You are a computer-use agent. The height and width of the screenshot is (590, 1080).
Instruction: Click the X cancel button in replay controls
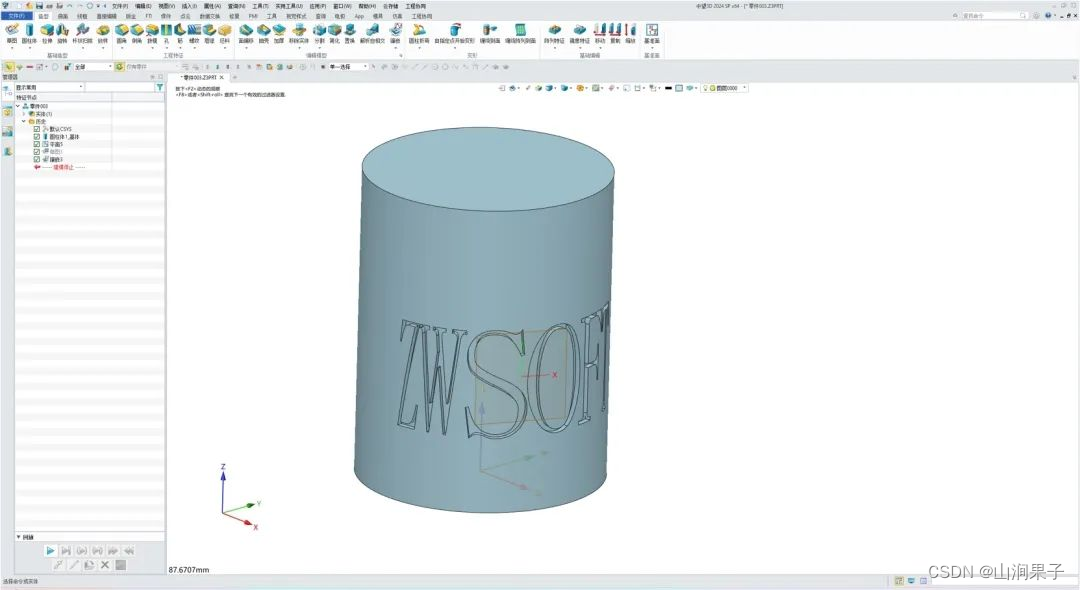click(x=105, y=565)
